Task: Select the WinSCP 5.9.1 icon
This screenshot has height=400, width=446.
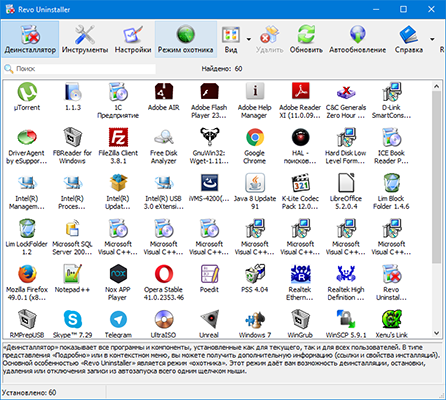Action: pyautogui.click(x=346, y=319)
